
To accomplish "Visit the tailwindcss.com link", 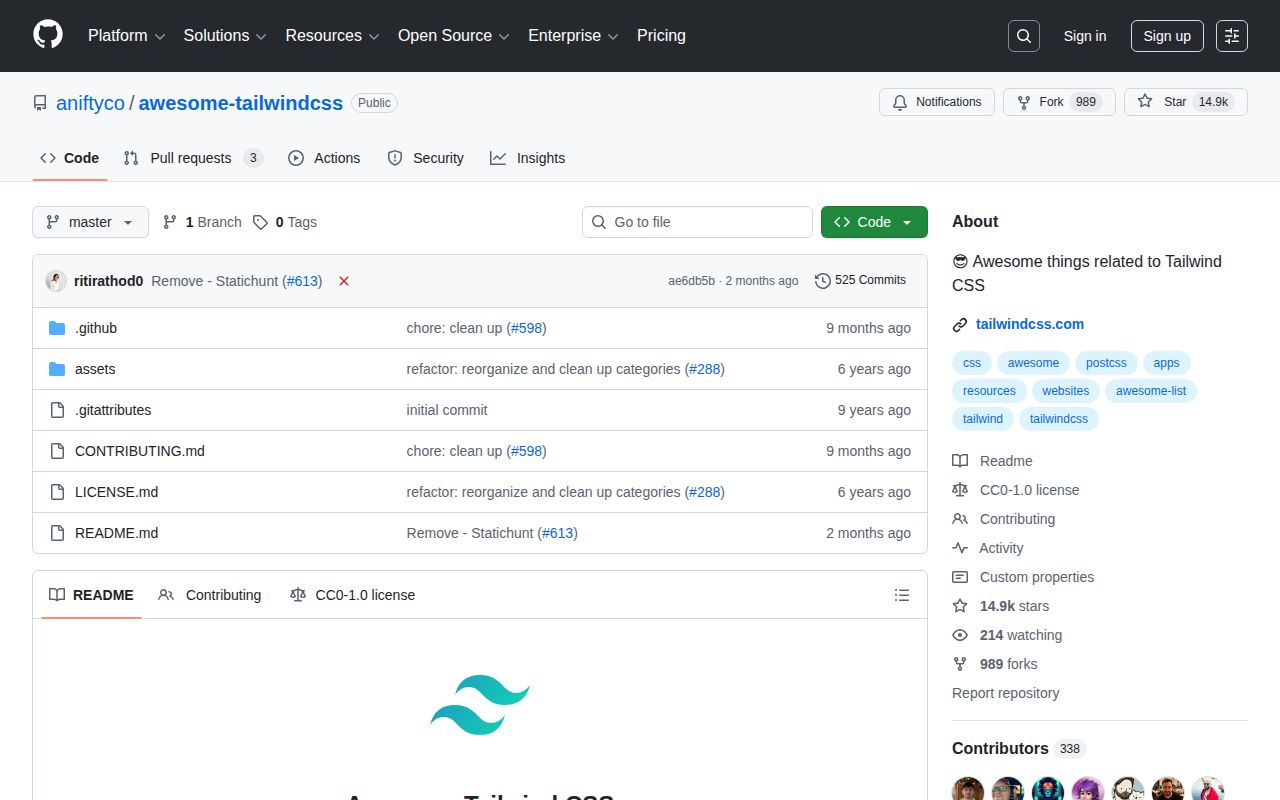I will 1030,323.
